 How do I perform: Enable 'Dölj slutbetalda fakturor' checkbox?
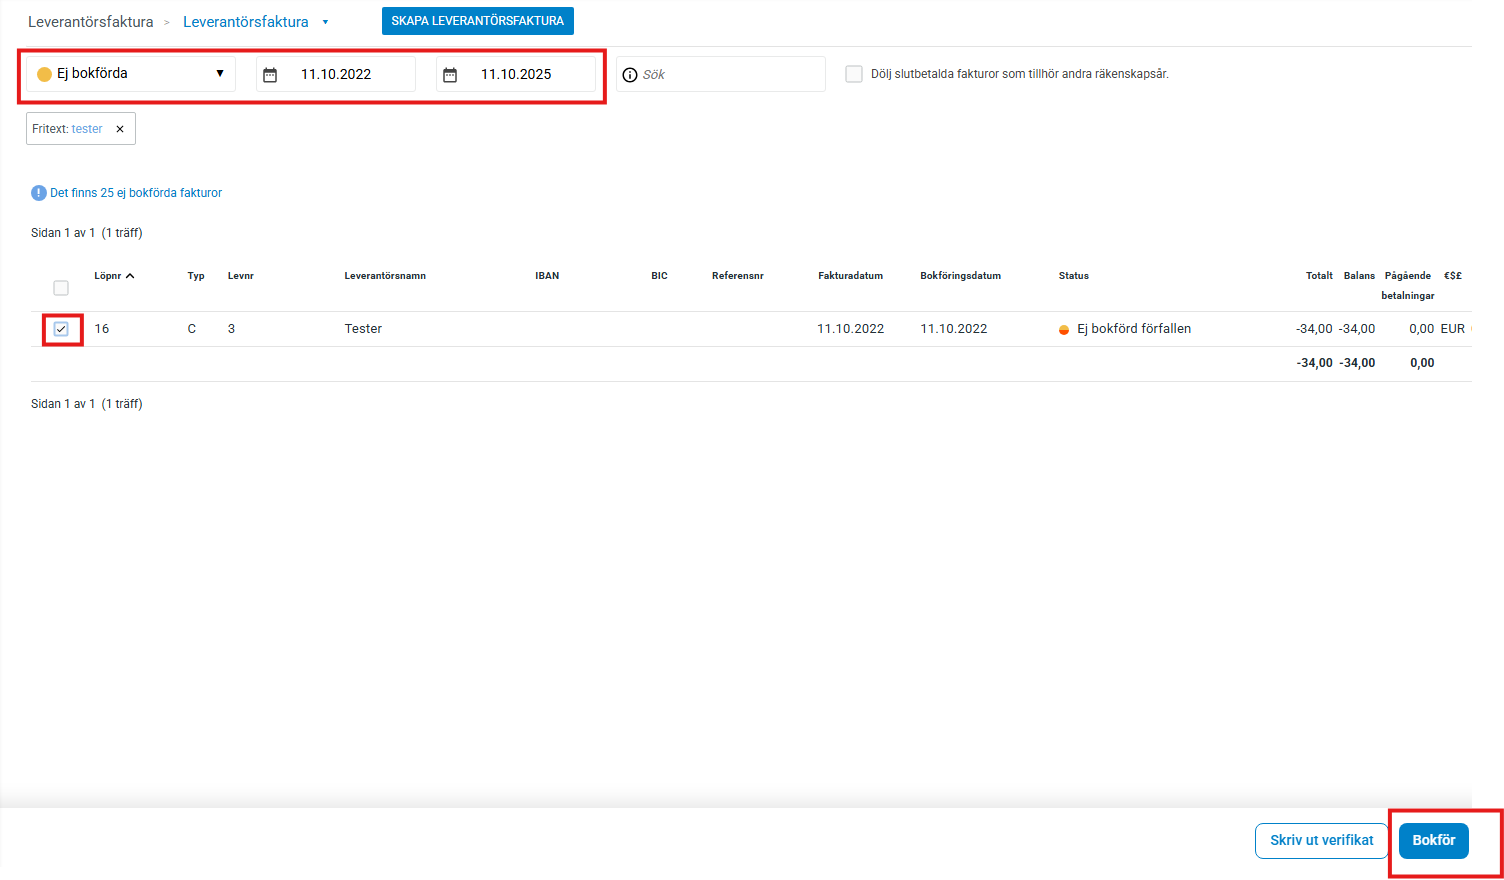tap(854, 74)
